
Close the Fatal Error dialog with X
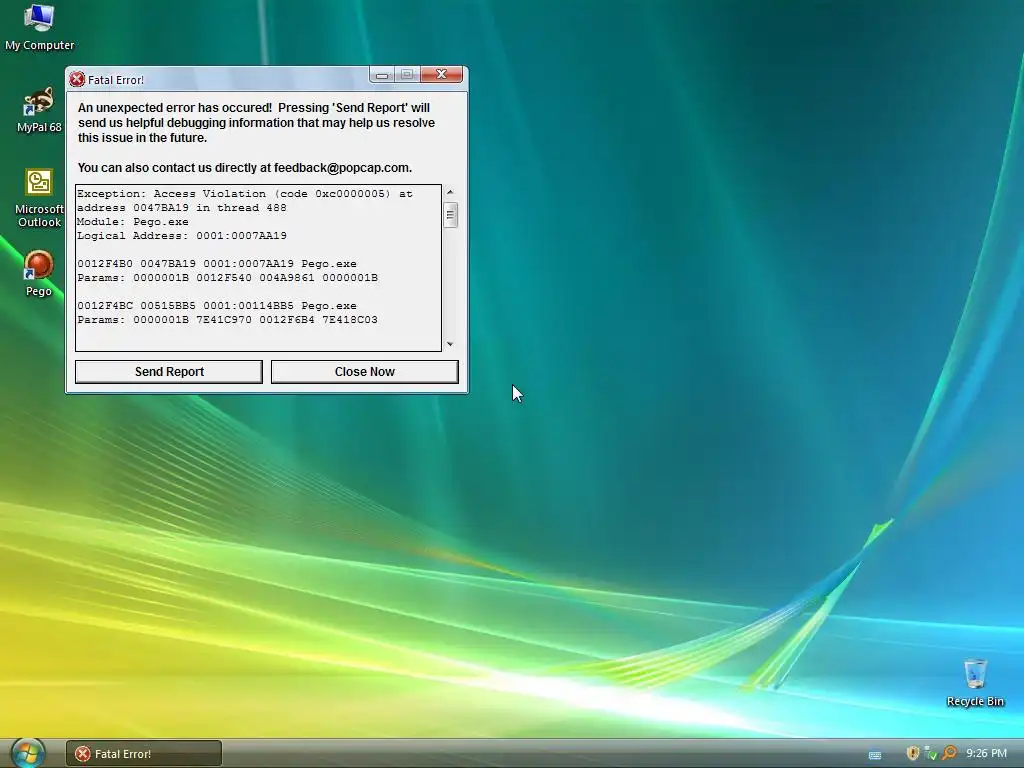441,74
